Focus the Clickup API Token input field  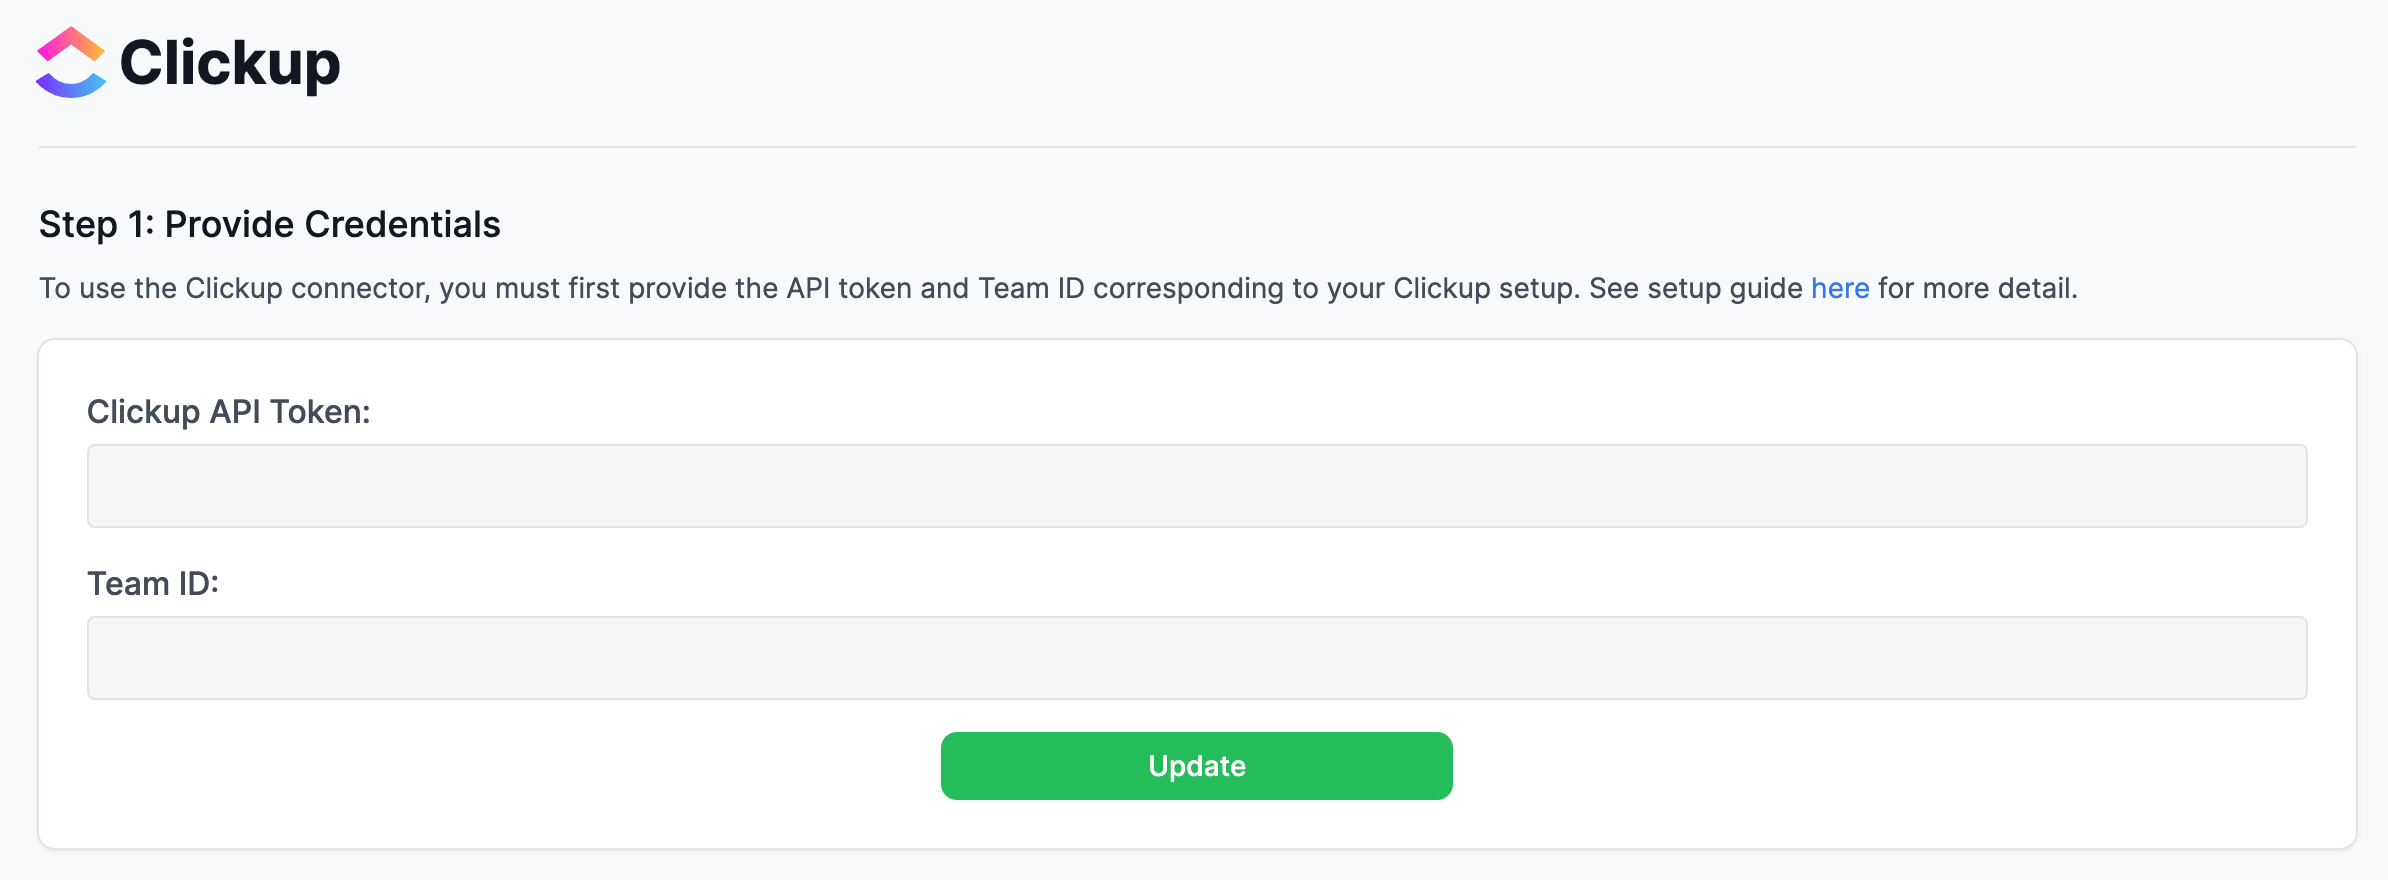coord(1197,486)
